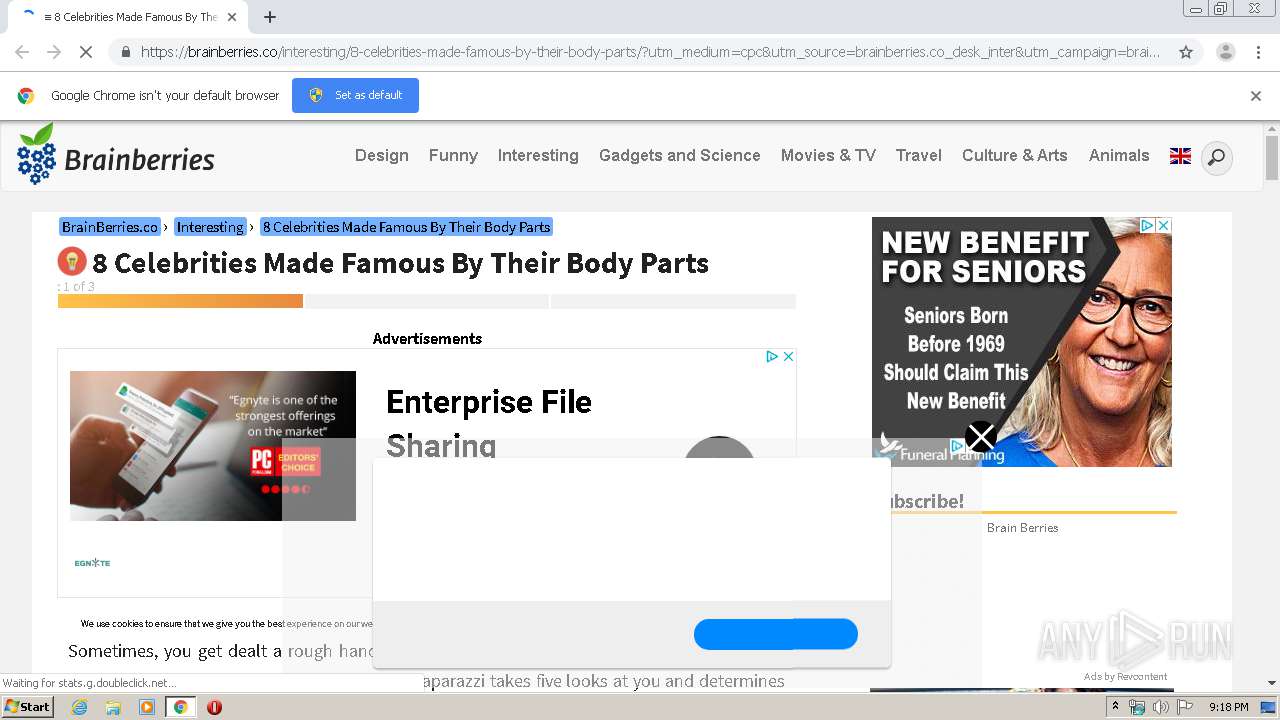The width and height of the screenshot is (1280, 720).
Task: Click the 8 Celebrities breadcrumb link
Action: click(x=407, y=227)
